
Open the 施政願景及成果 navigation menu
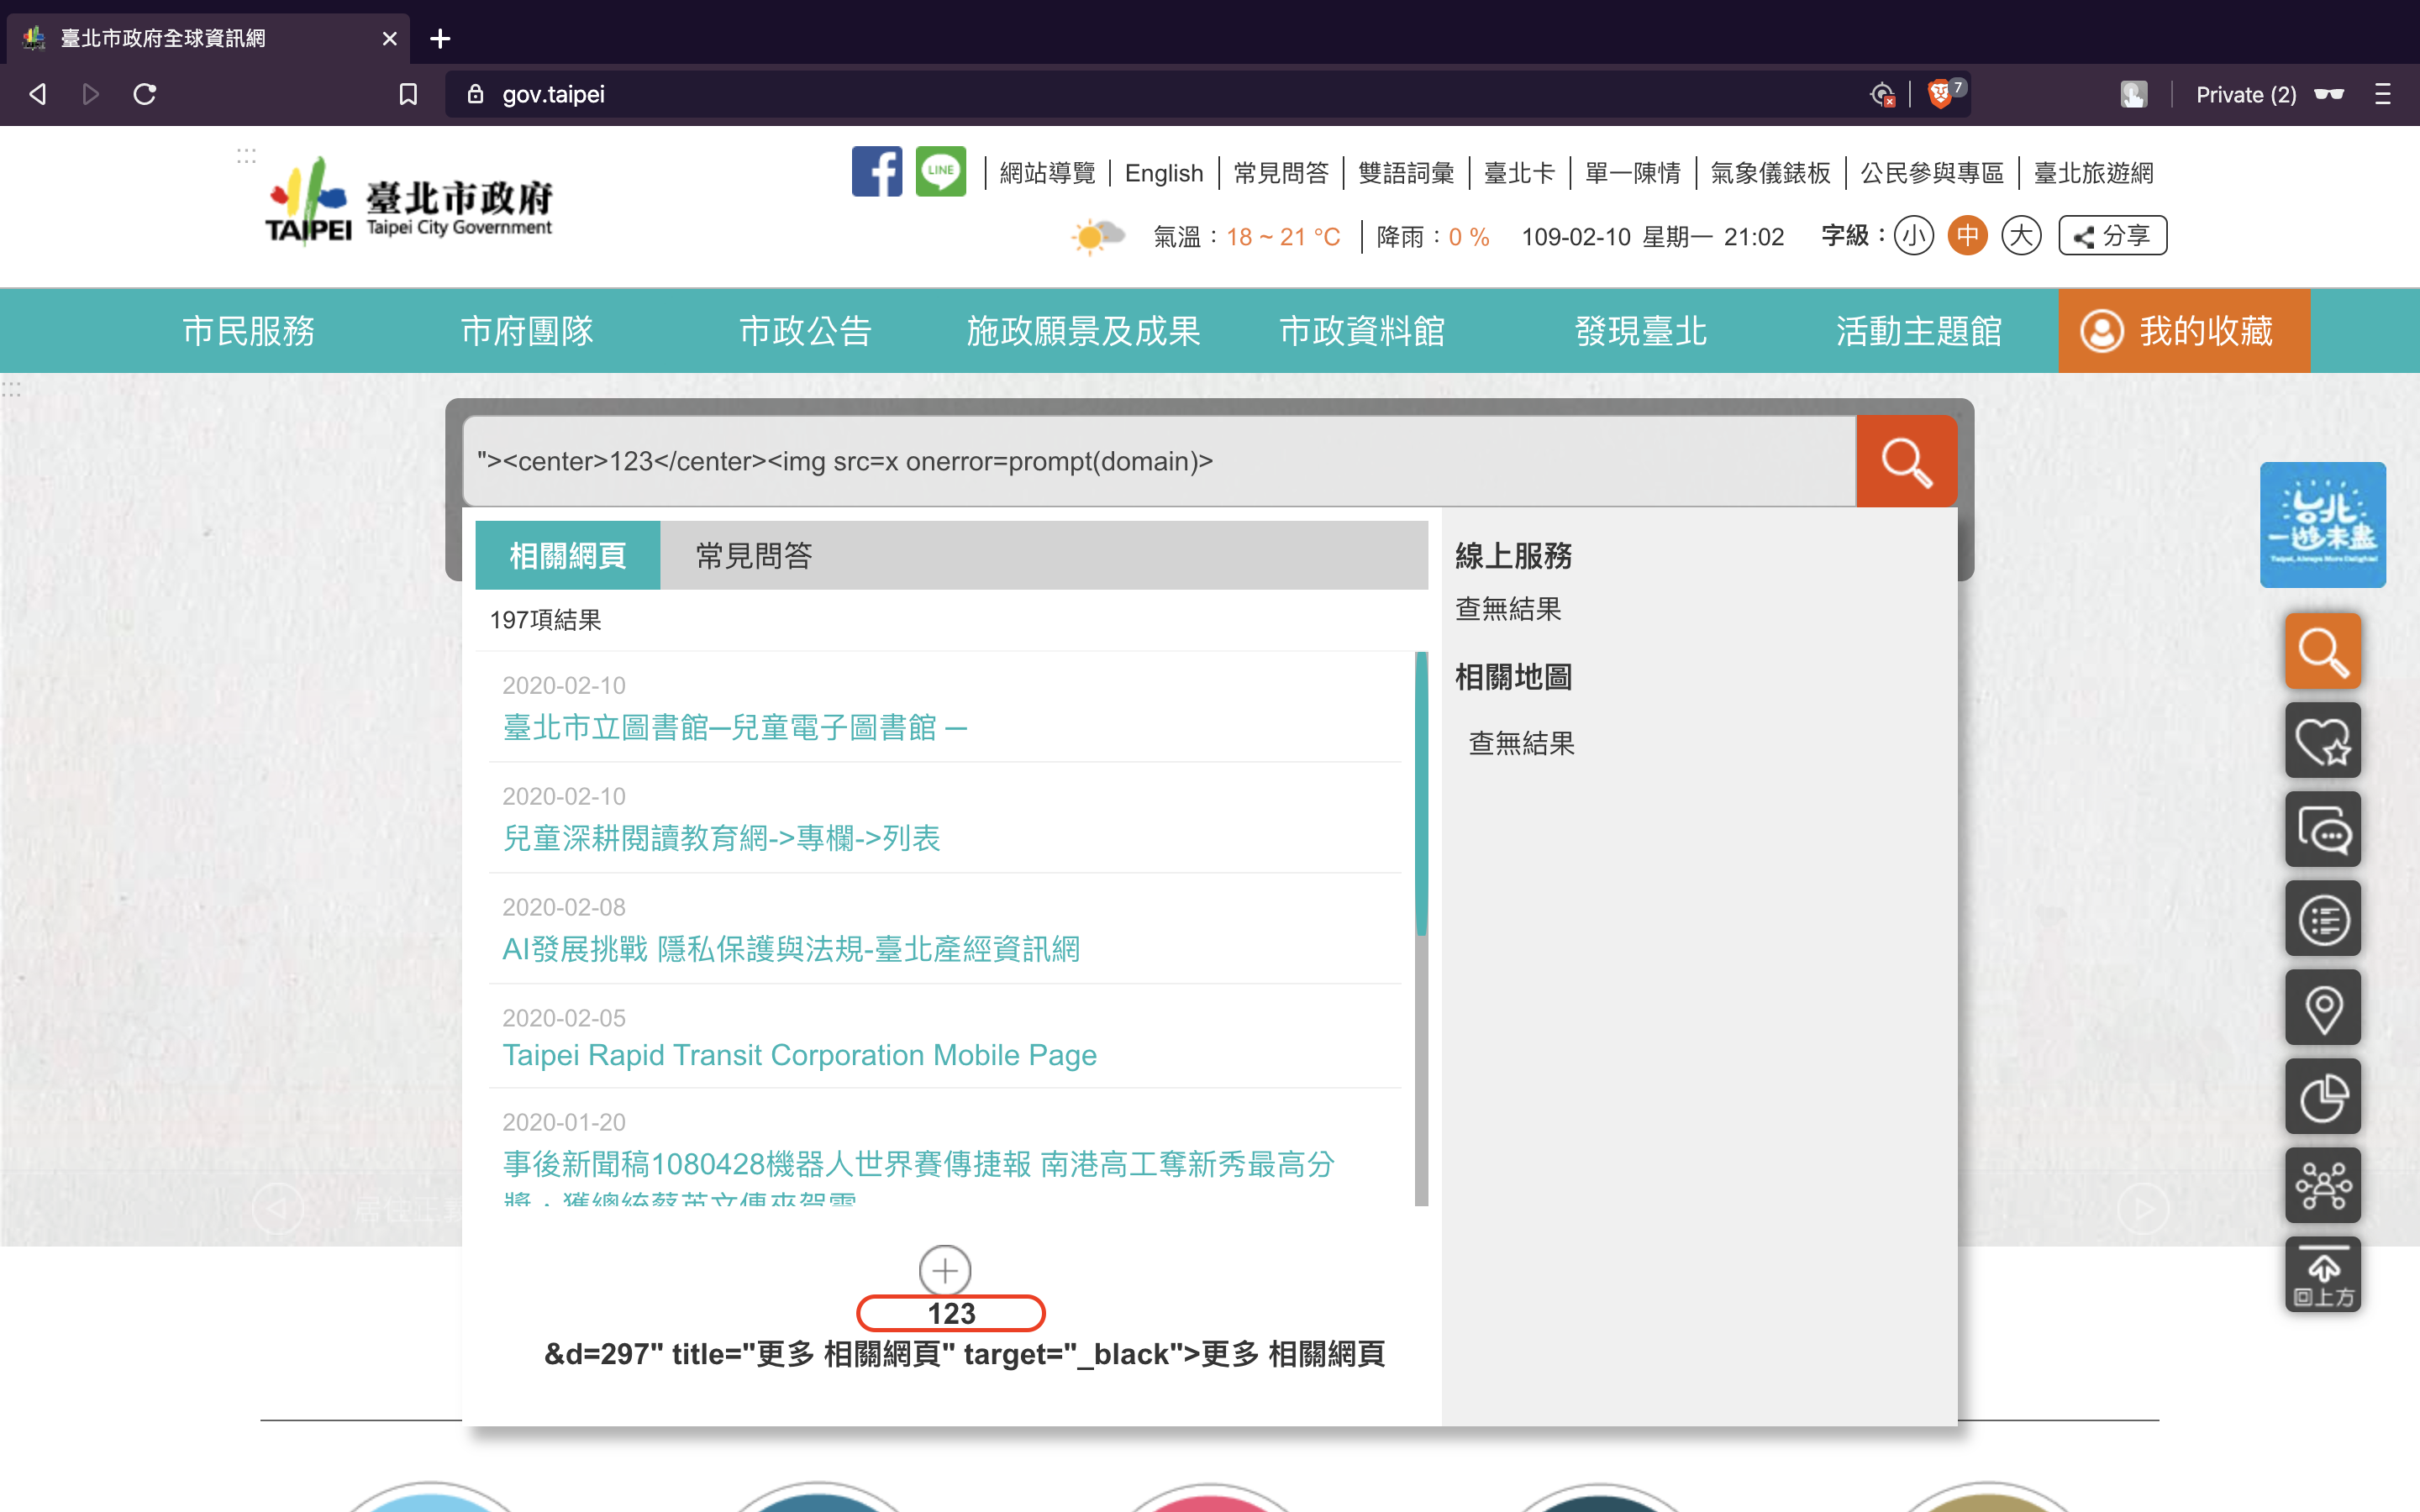tap(1084, 331)
